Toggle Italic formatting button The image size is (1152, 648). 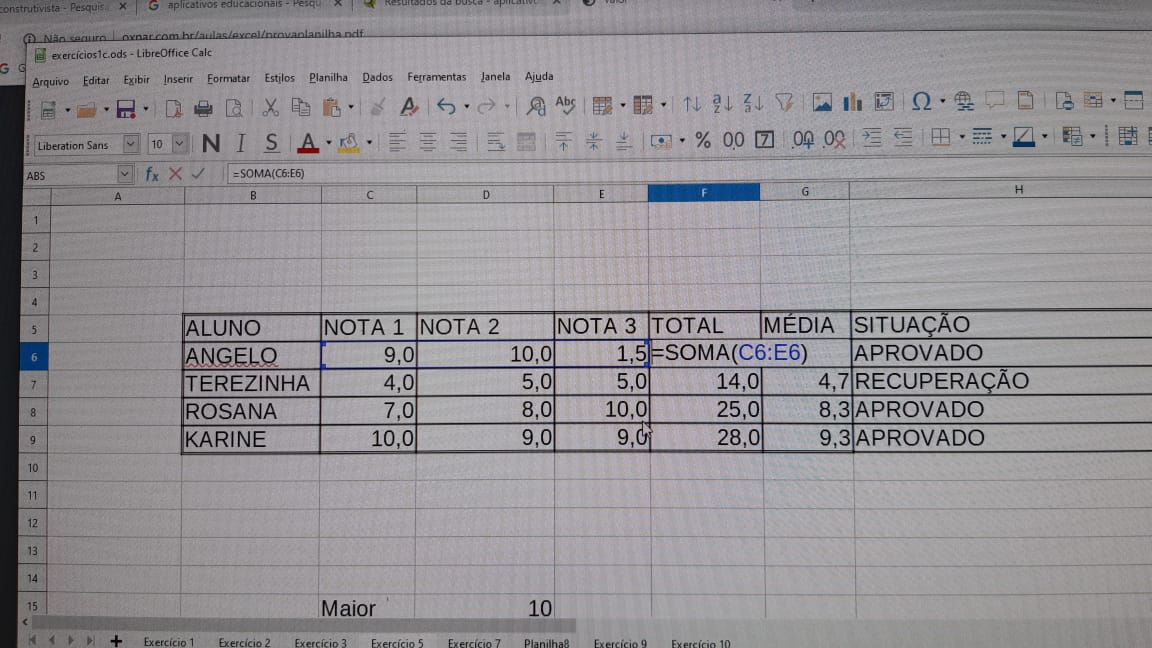(241, 143)
